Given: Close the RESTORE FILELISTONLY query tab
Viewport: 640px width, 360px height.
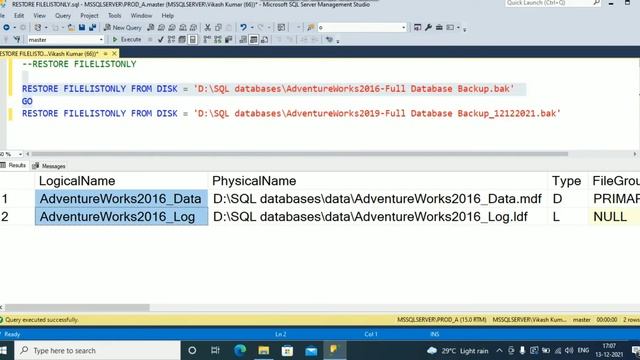Looking at the screenshot, I should 115,53.
